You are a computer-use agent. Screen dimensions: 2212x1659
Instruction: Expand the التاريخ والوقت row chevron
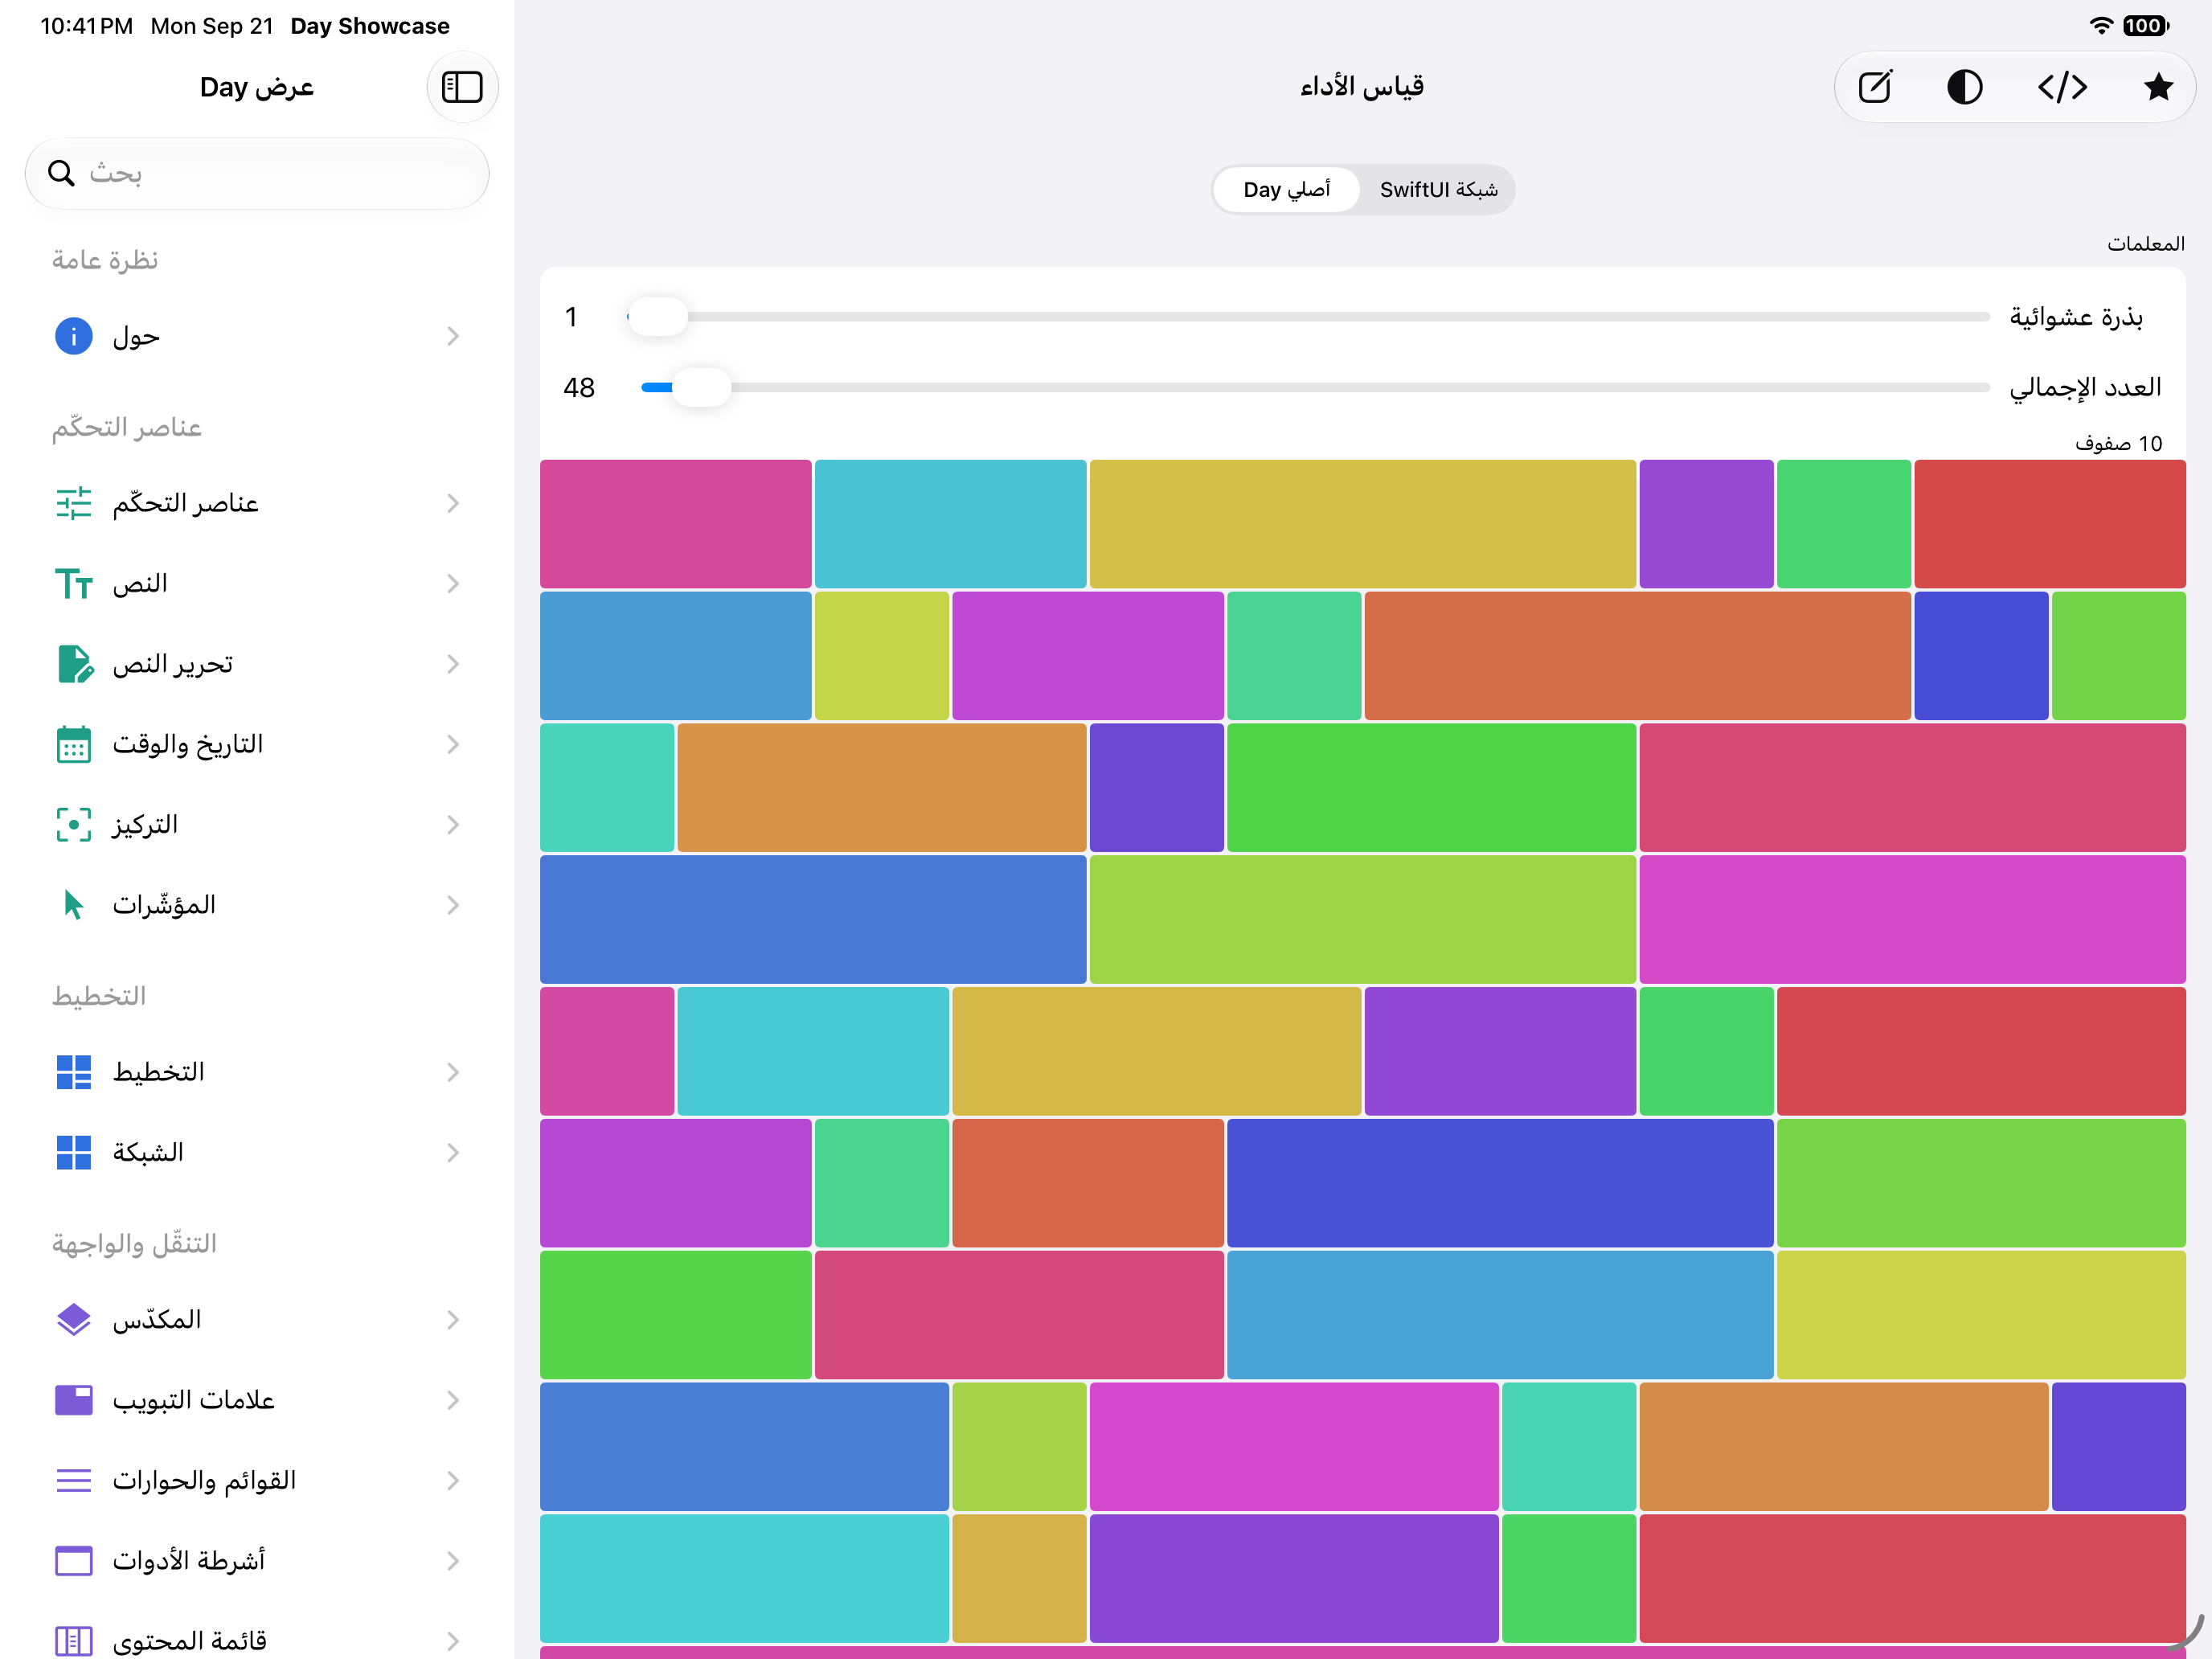[453, 744]
